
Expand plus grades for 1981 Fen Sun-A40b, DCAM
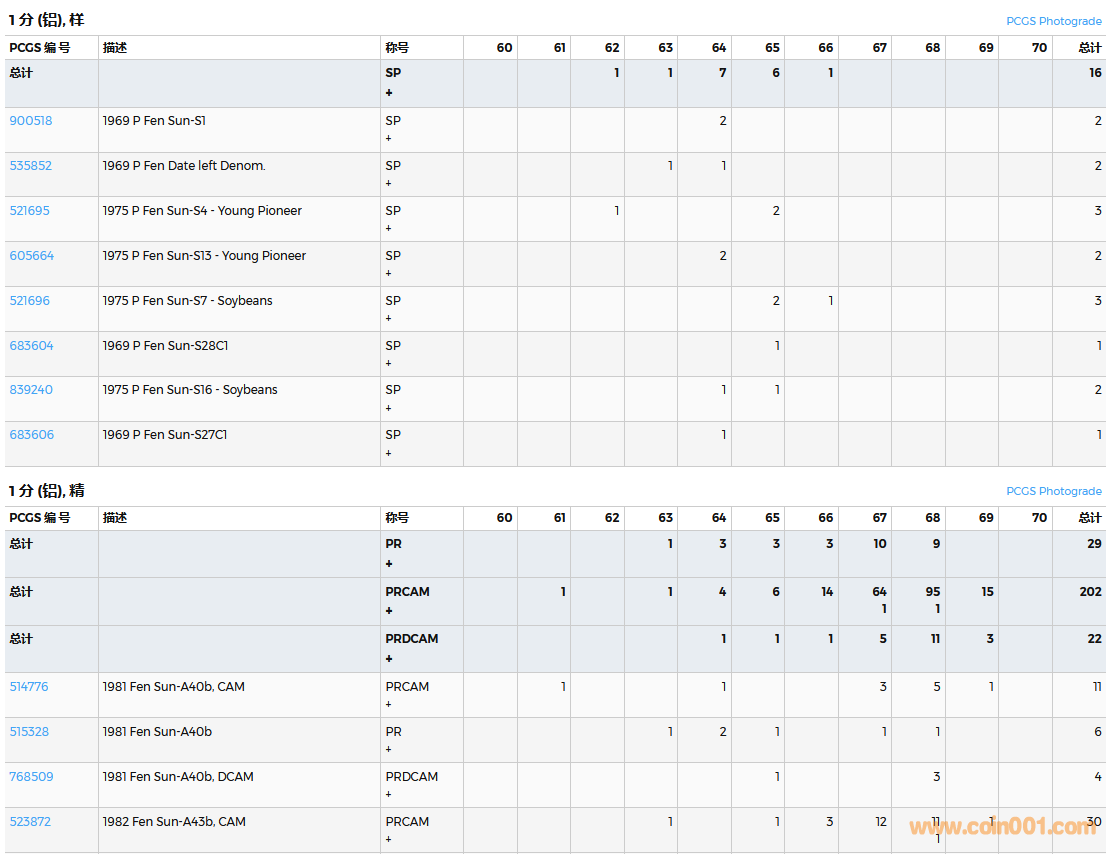click(x=389, y=795)
